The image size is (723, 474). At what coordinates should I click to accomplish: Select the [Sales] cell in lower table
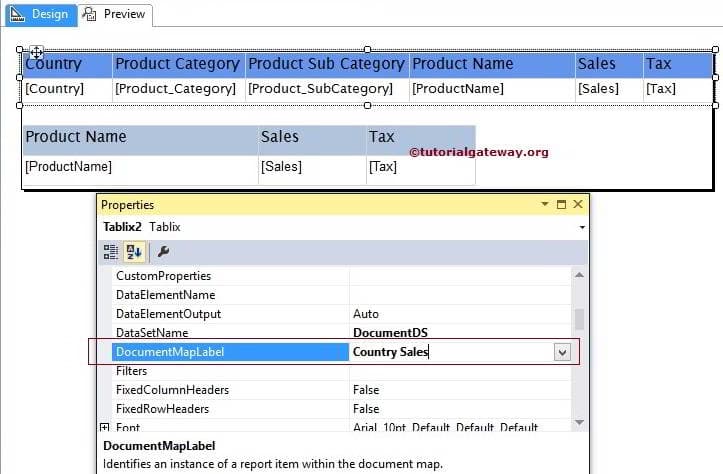coord(312,169)
